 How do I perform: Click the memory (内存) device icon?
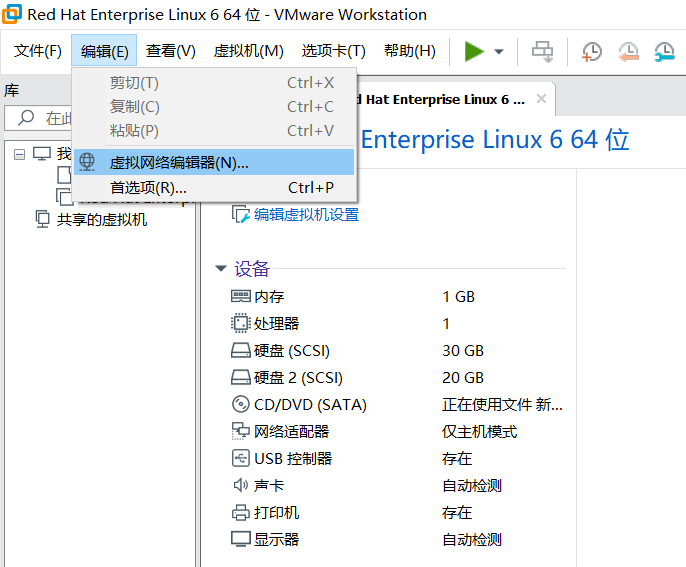tap(241, 297)
